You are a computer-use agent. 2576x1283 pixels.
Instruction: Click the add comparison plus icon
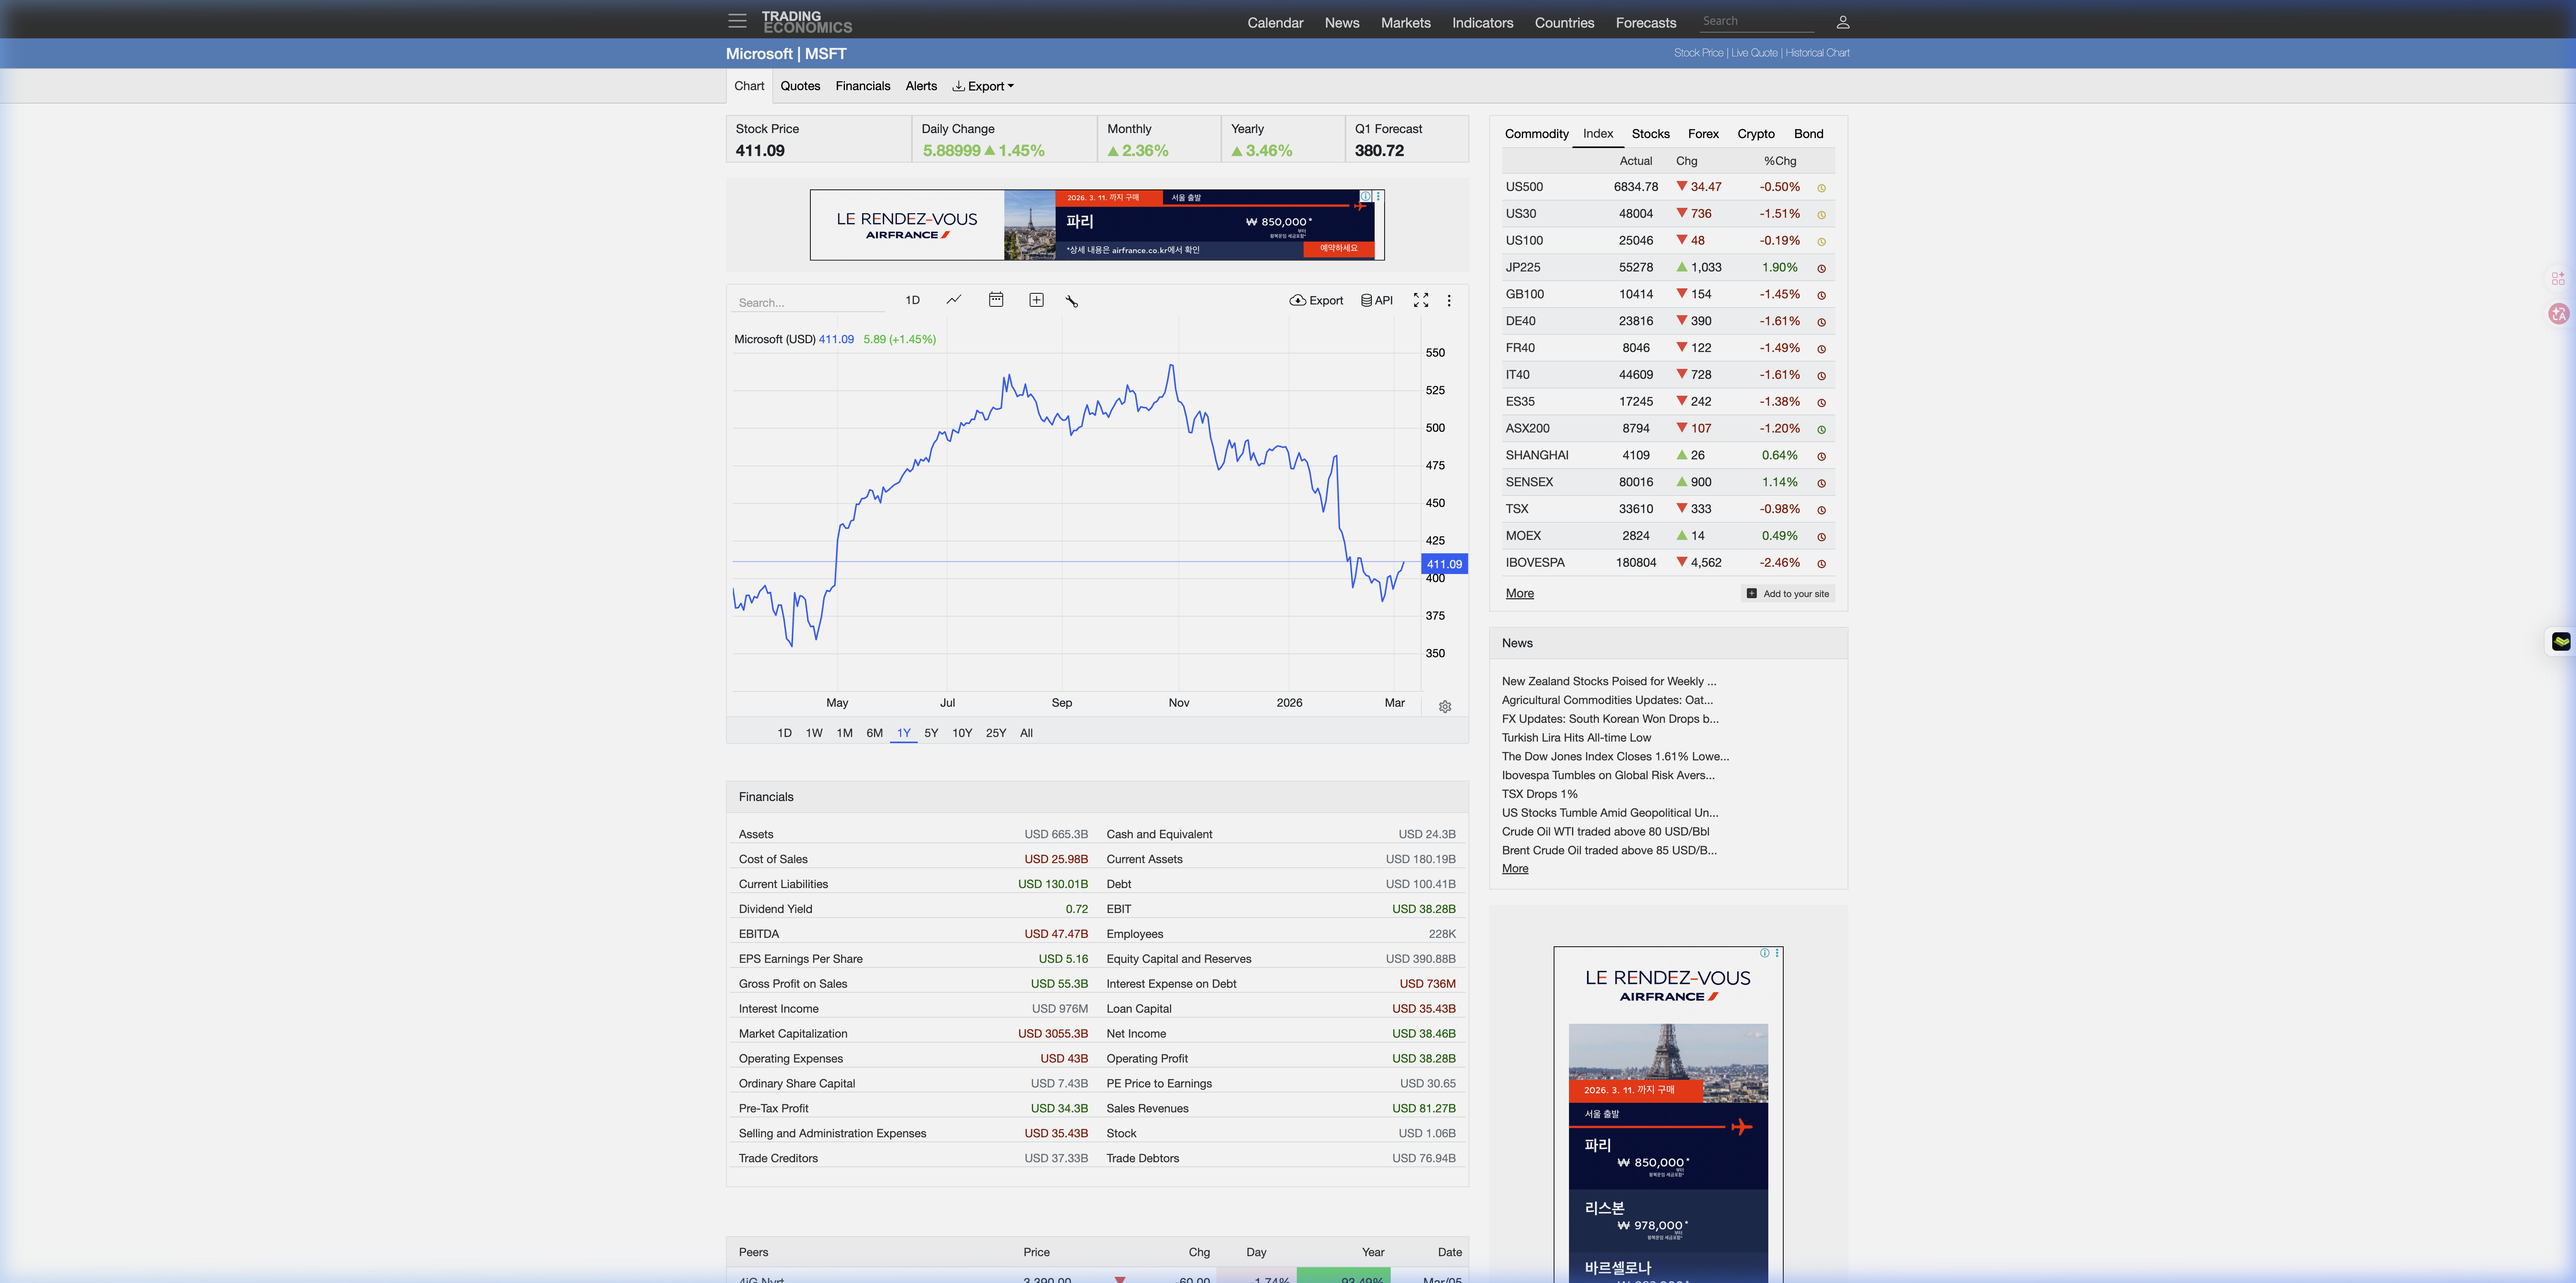[1036, 300]
